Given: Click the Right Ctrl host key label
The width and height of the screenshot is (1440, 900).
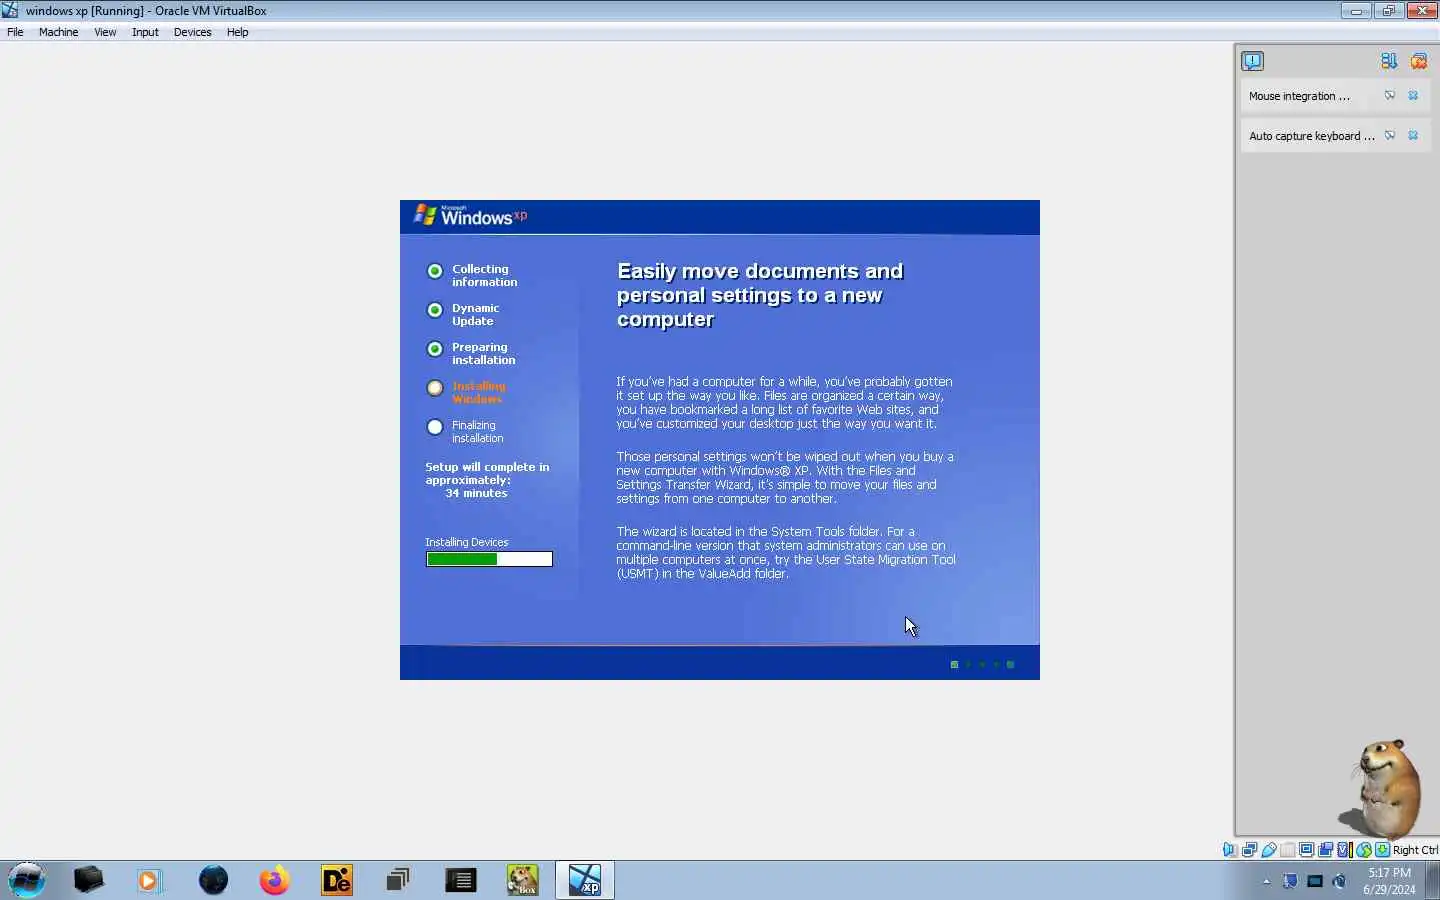Looking at the screenshot, I should (x=1415, y=850).
